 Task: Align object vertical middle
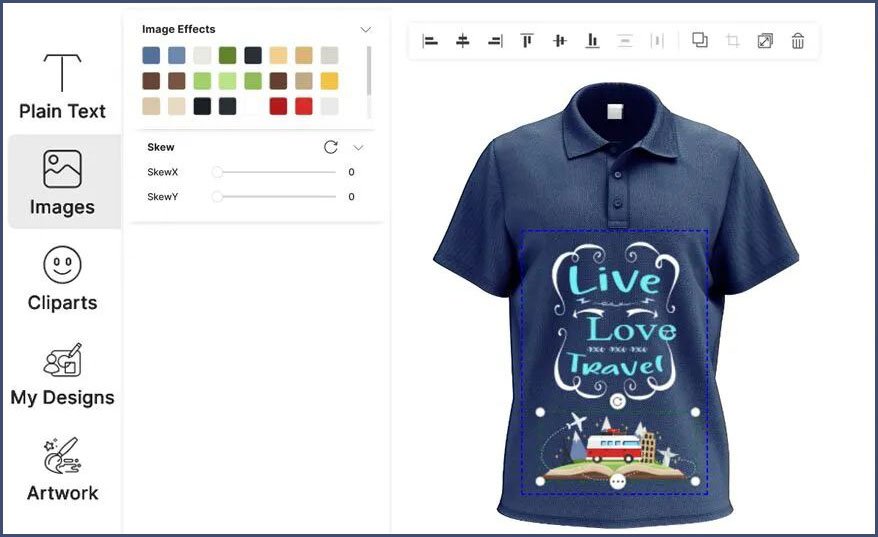(559, 41)
